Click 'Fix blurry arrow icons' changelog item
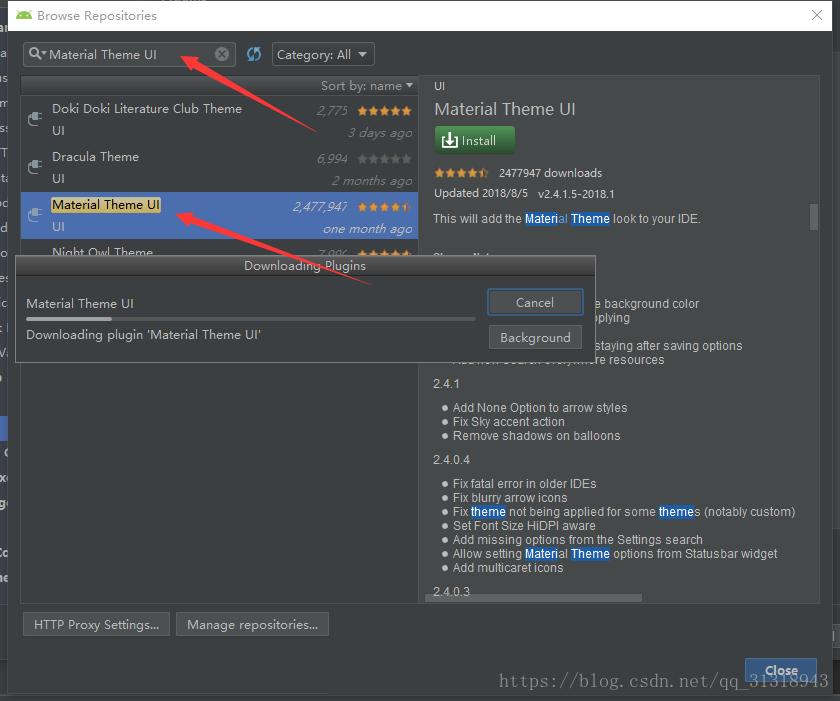Image resolution: width=840 pixels, height=701 pixels. pos(509,498)
